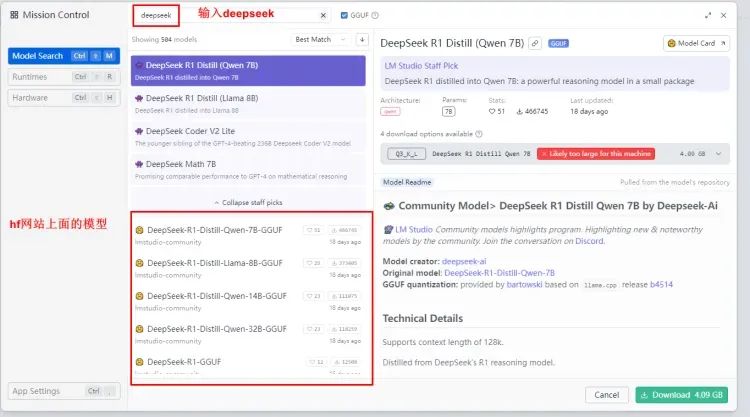Click the 'Likely too large for this machine' warning
This screenshot has height=417, width=750.
point(596,154)
